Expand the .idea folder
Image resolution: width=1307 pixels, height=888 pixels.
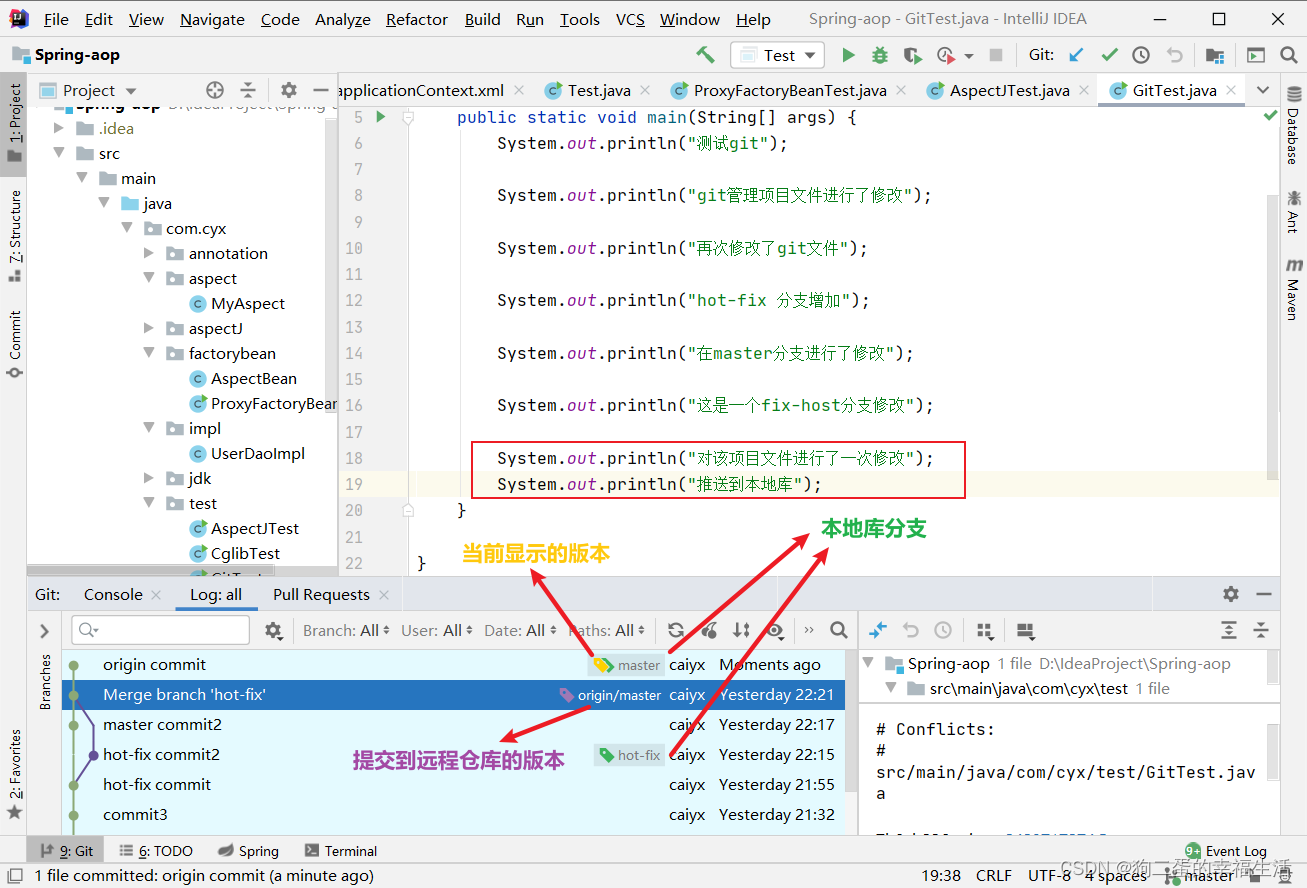59,128
